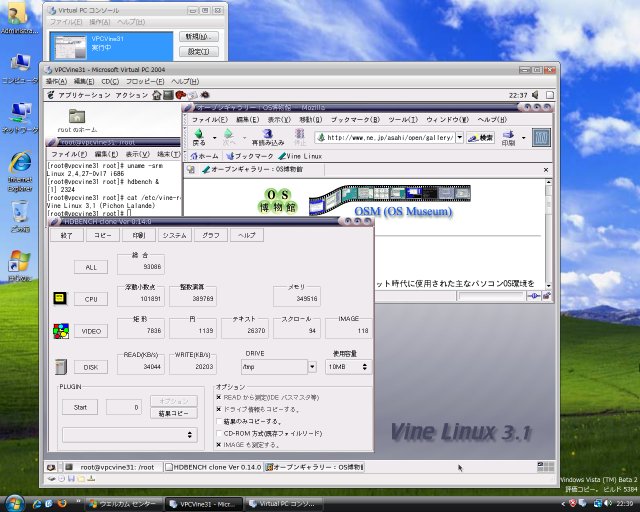Click the Mozilla Back (戻る) arrow icon
Screen dimensions: 640x512
coord(199,134)
